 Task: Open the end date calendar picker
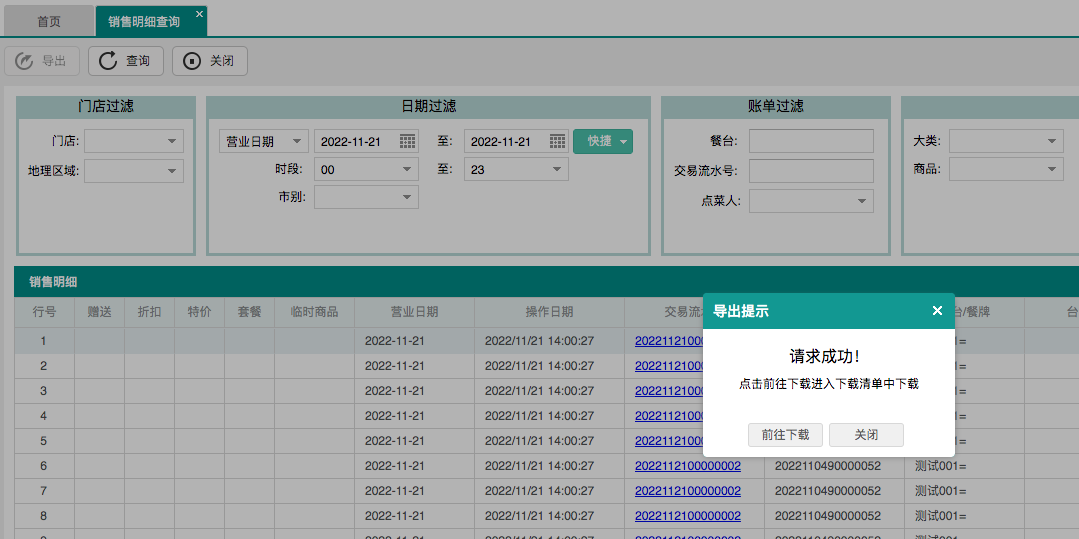pyautogui.click(x=558, y=142)
